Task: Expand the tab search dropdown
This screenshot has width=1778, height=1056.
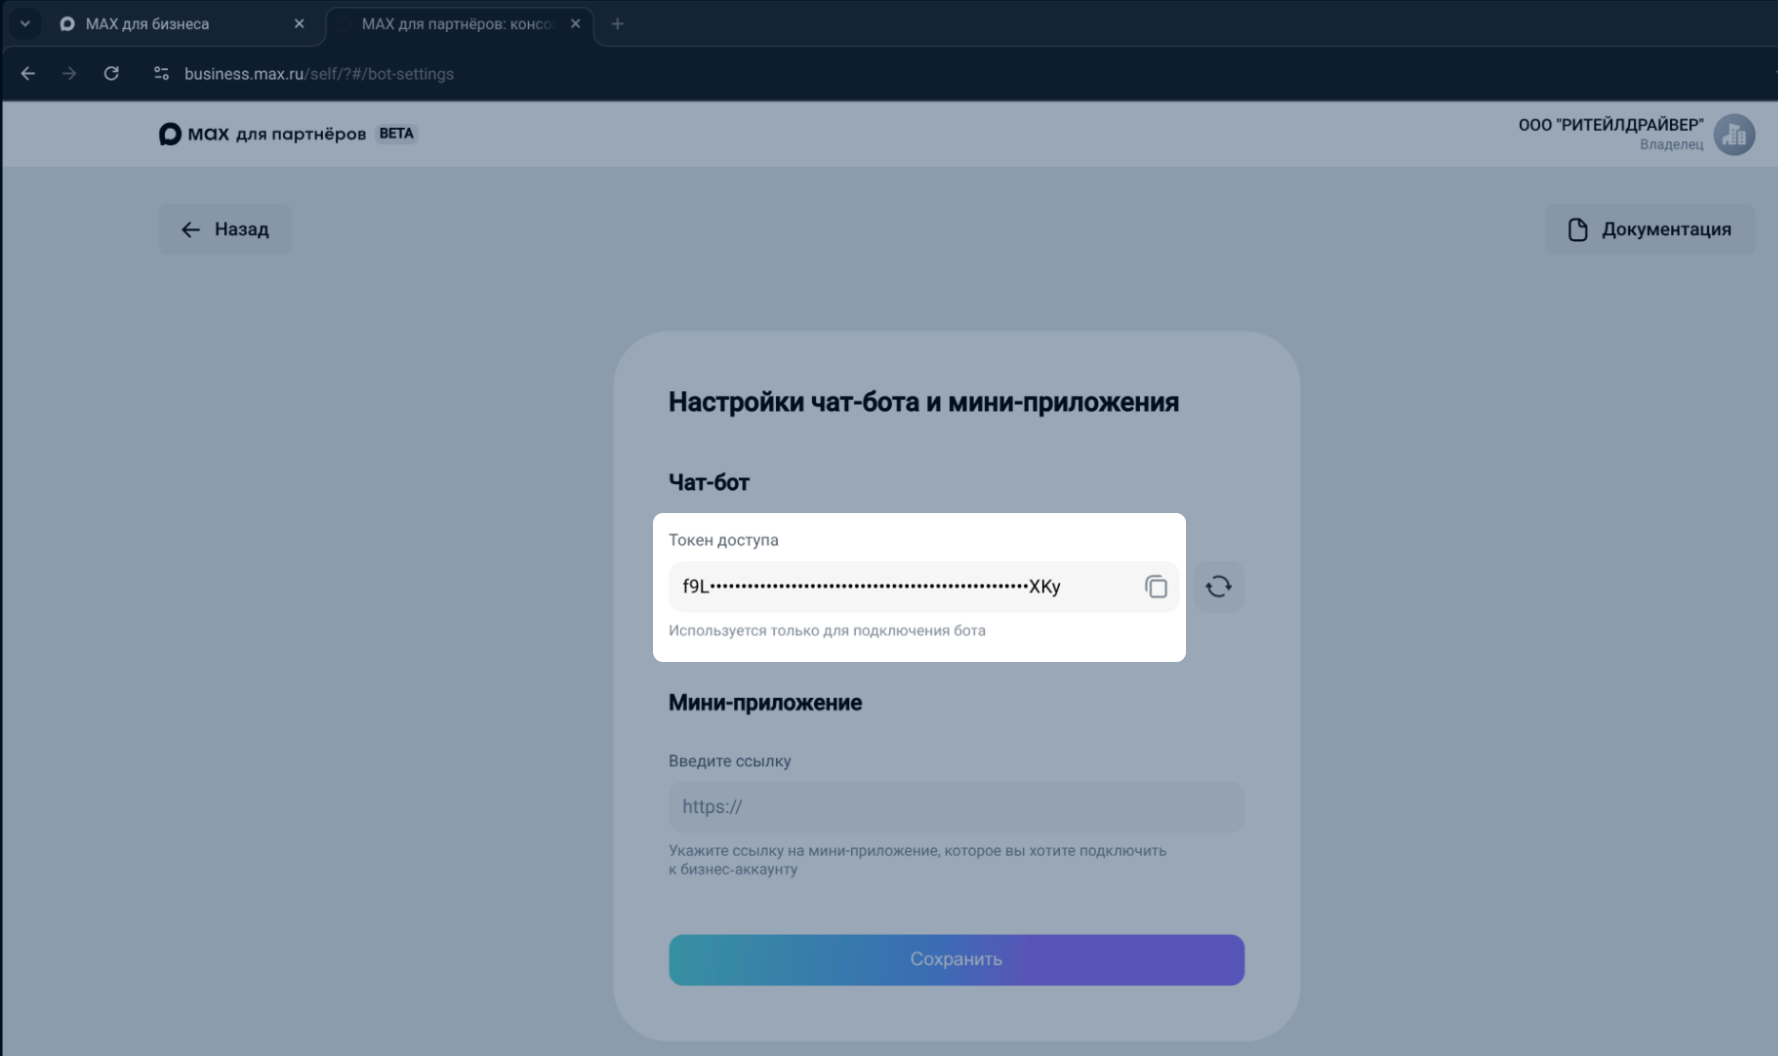Action: (x=25, y=24)
